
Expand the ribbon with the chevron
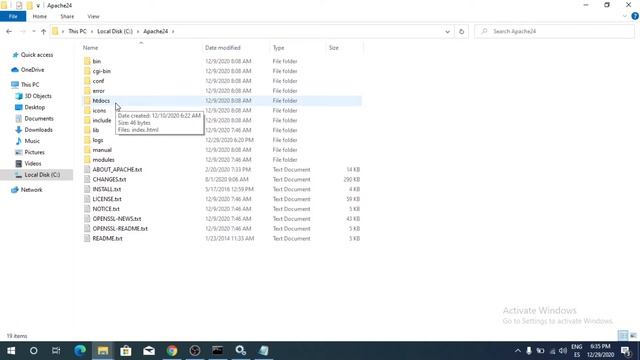(x=624, y=16)
